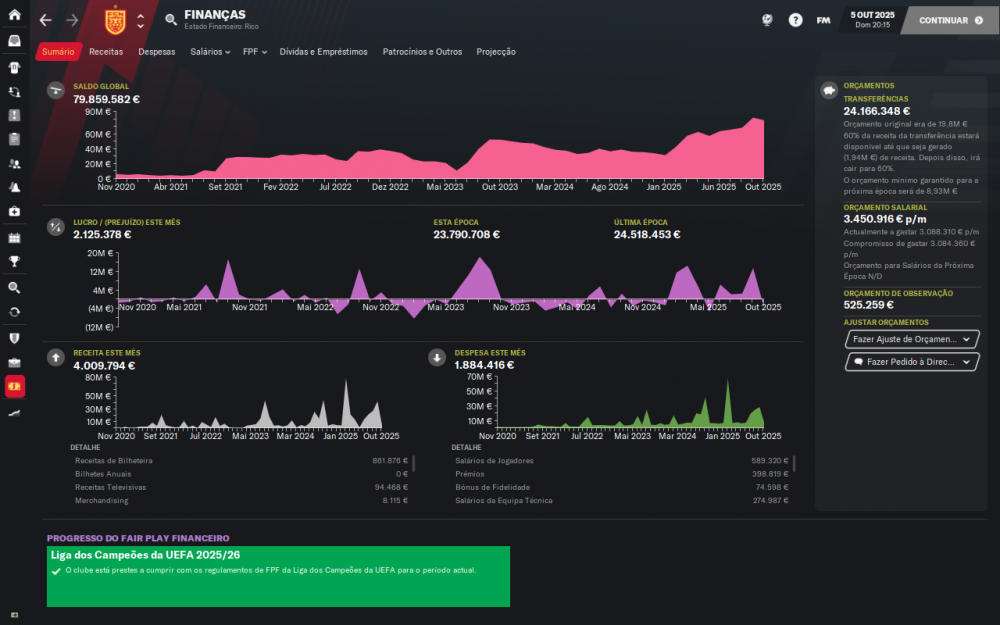1000x625 pixels.
Task: Open the Inbox icon in sidebar
Action: tap(14, 41)
